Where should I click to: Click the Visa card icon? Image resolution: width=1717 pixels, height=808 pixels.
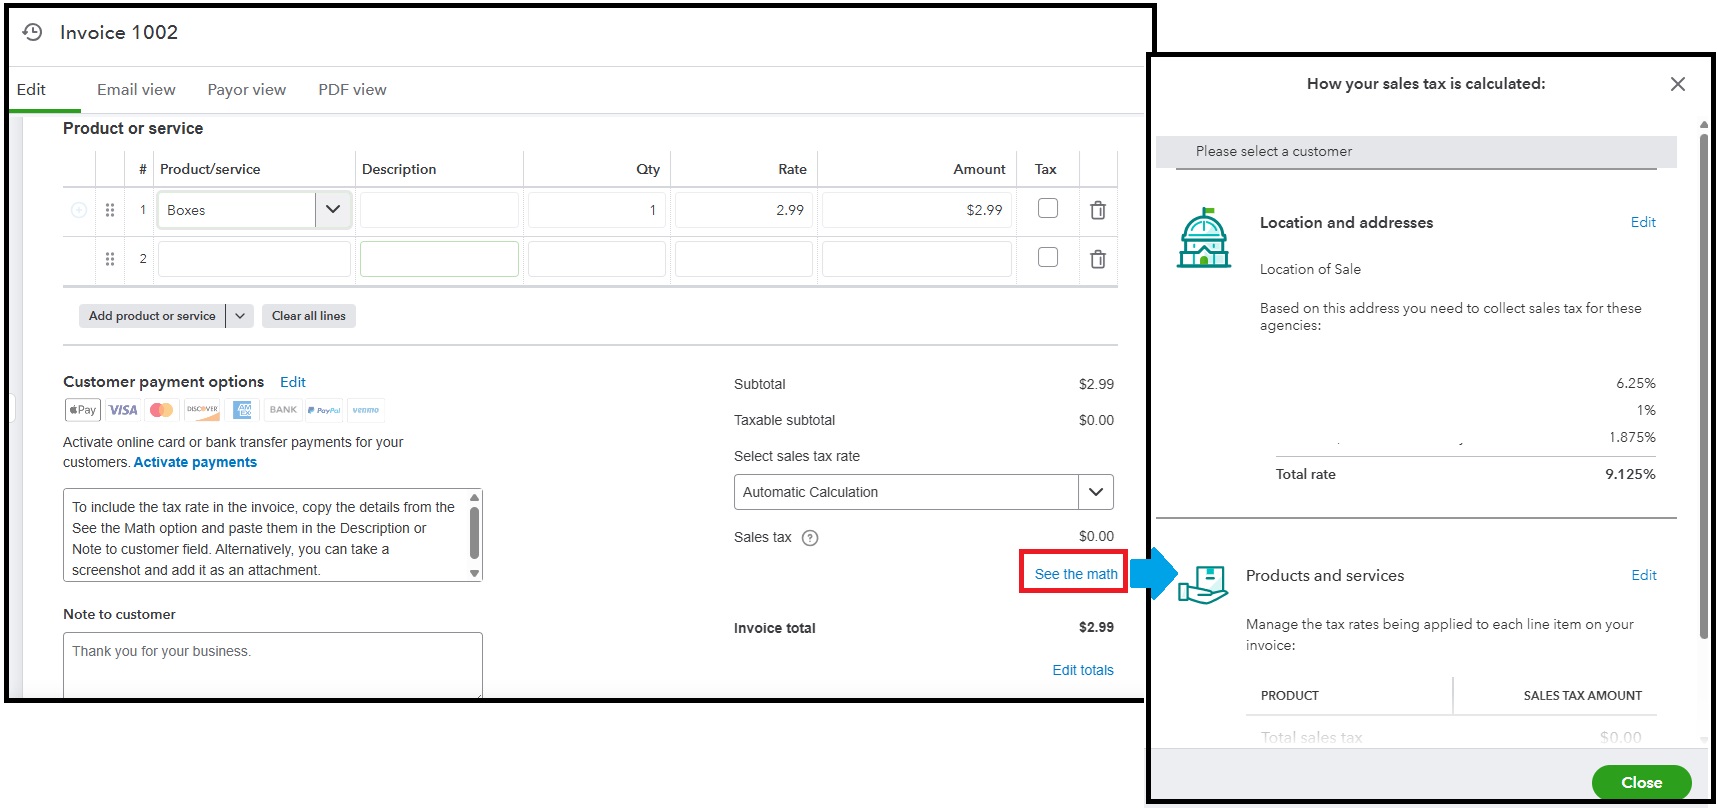(x=123, y=410)
